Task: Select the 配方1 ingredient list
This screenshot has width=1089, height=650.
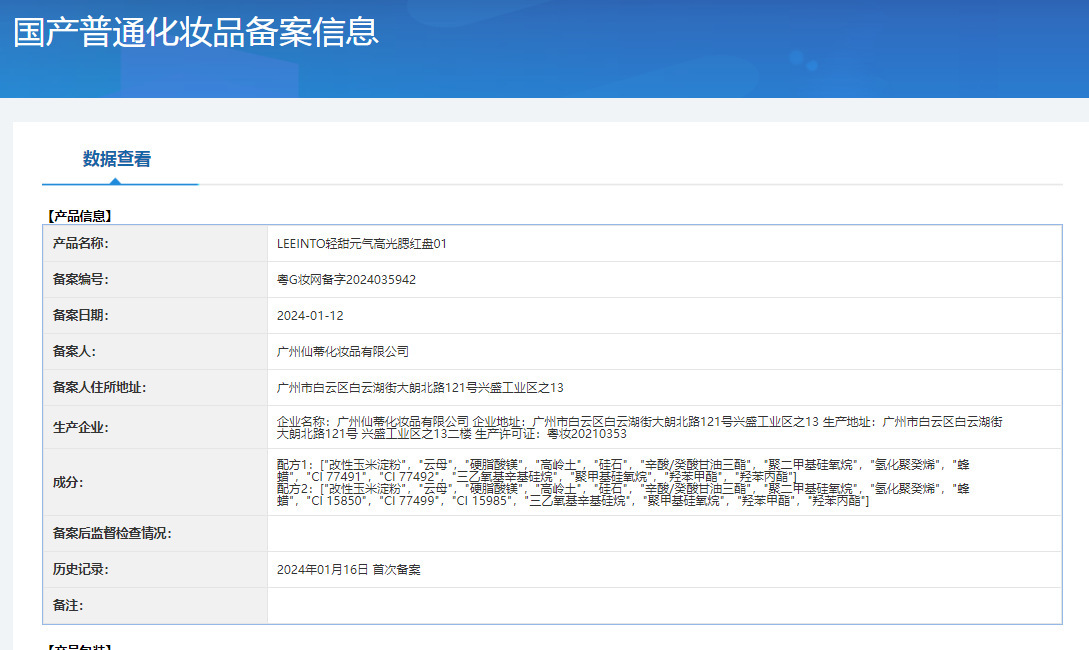Action: point(623,470)
